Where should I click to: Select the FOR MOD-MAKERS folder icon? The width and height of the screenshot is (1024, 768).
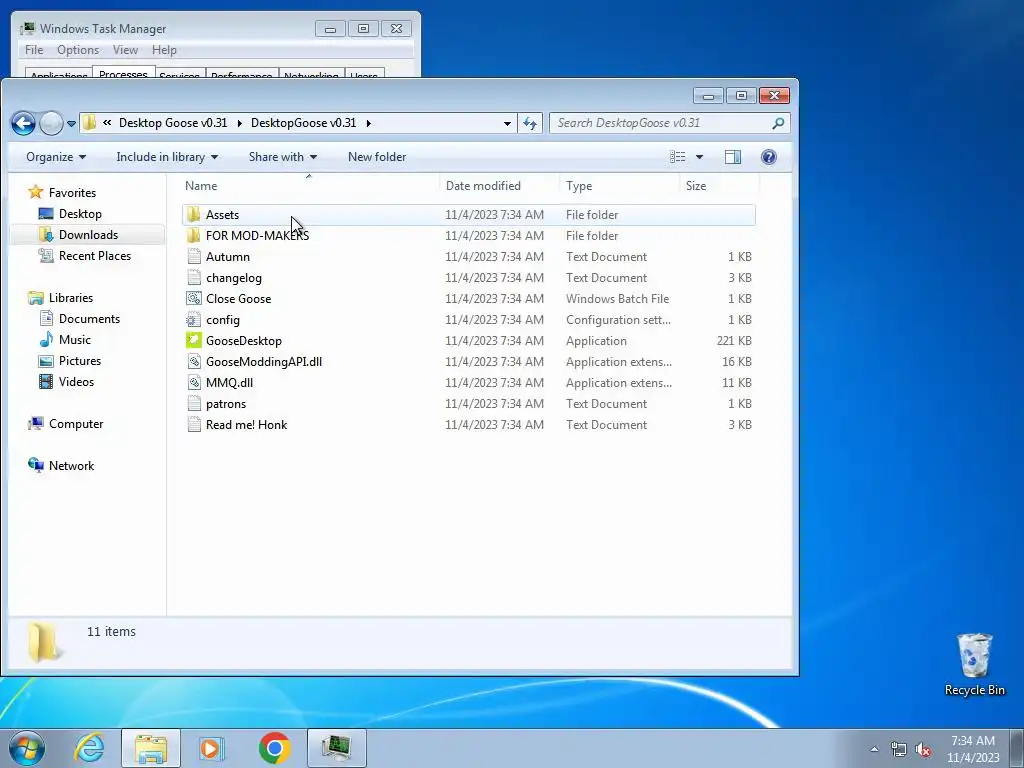(193, 235)
